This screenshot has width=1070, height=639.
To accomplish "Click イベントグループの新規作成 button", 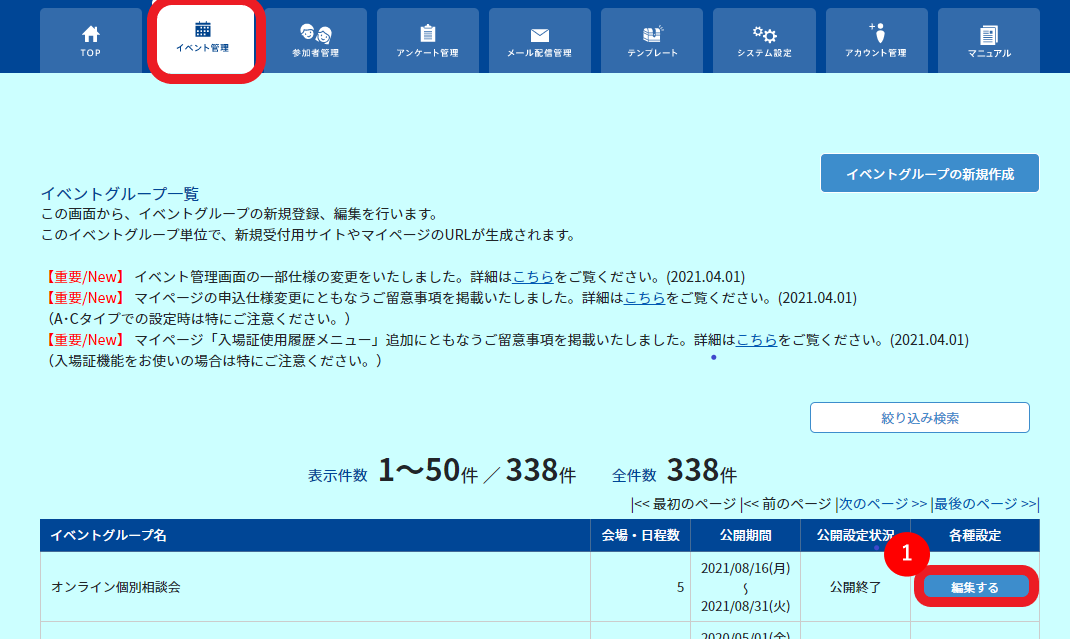I will (x=929, y=173).
